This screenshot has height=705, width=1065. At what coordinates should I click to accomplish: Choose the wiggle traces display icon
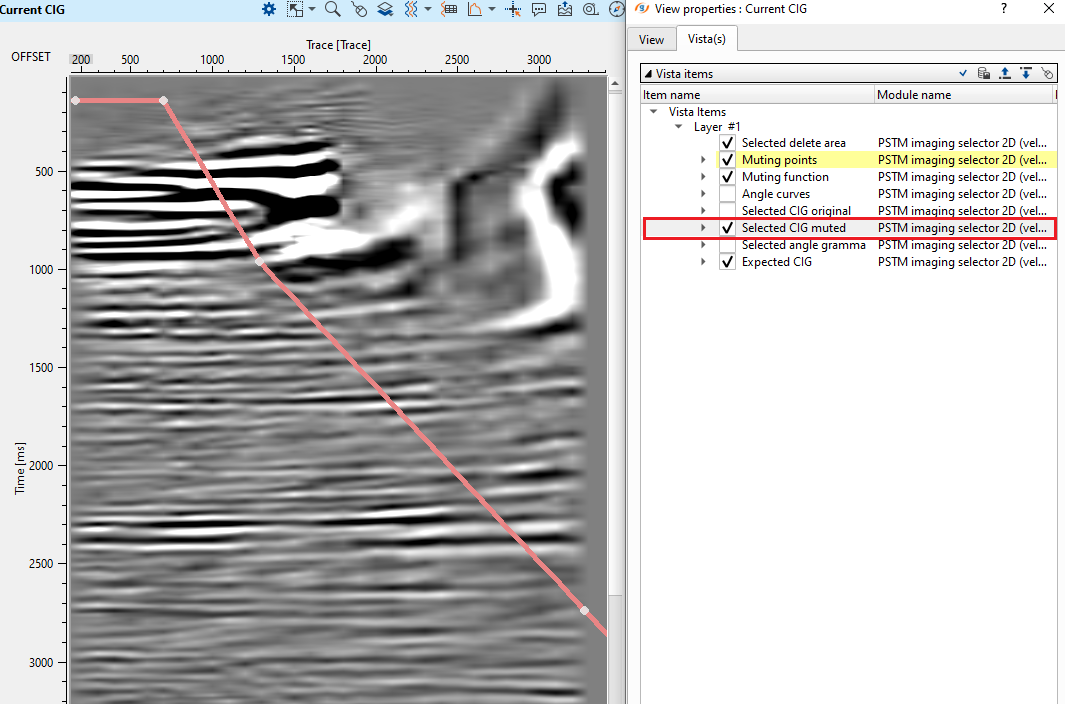(411, 10)
